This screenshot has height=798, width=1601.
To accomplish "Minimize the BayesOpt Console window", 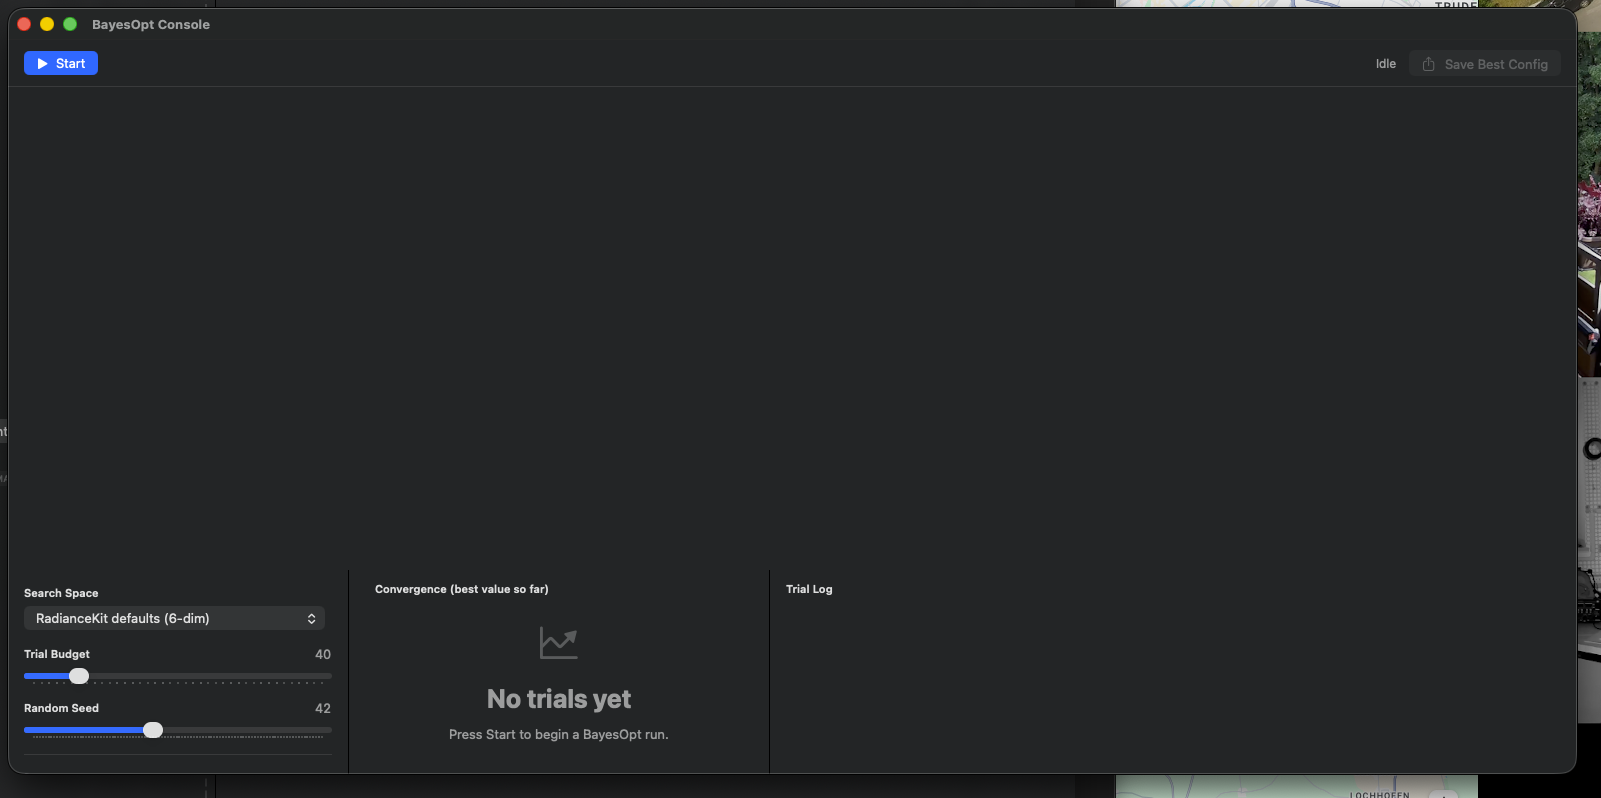I will [47, 24].
